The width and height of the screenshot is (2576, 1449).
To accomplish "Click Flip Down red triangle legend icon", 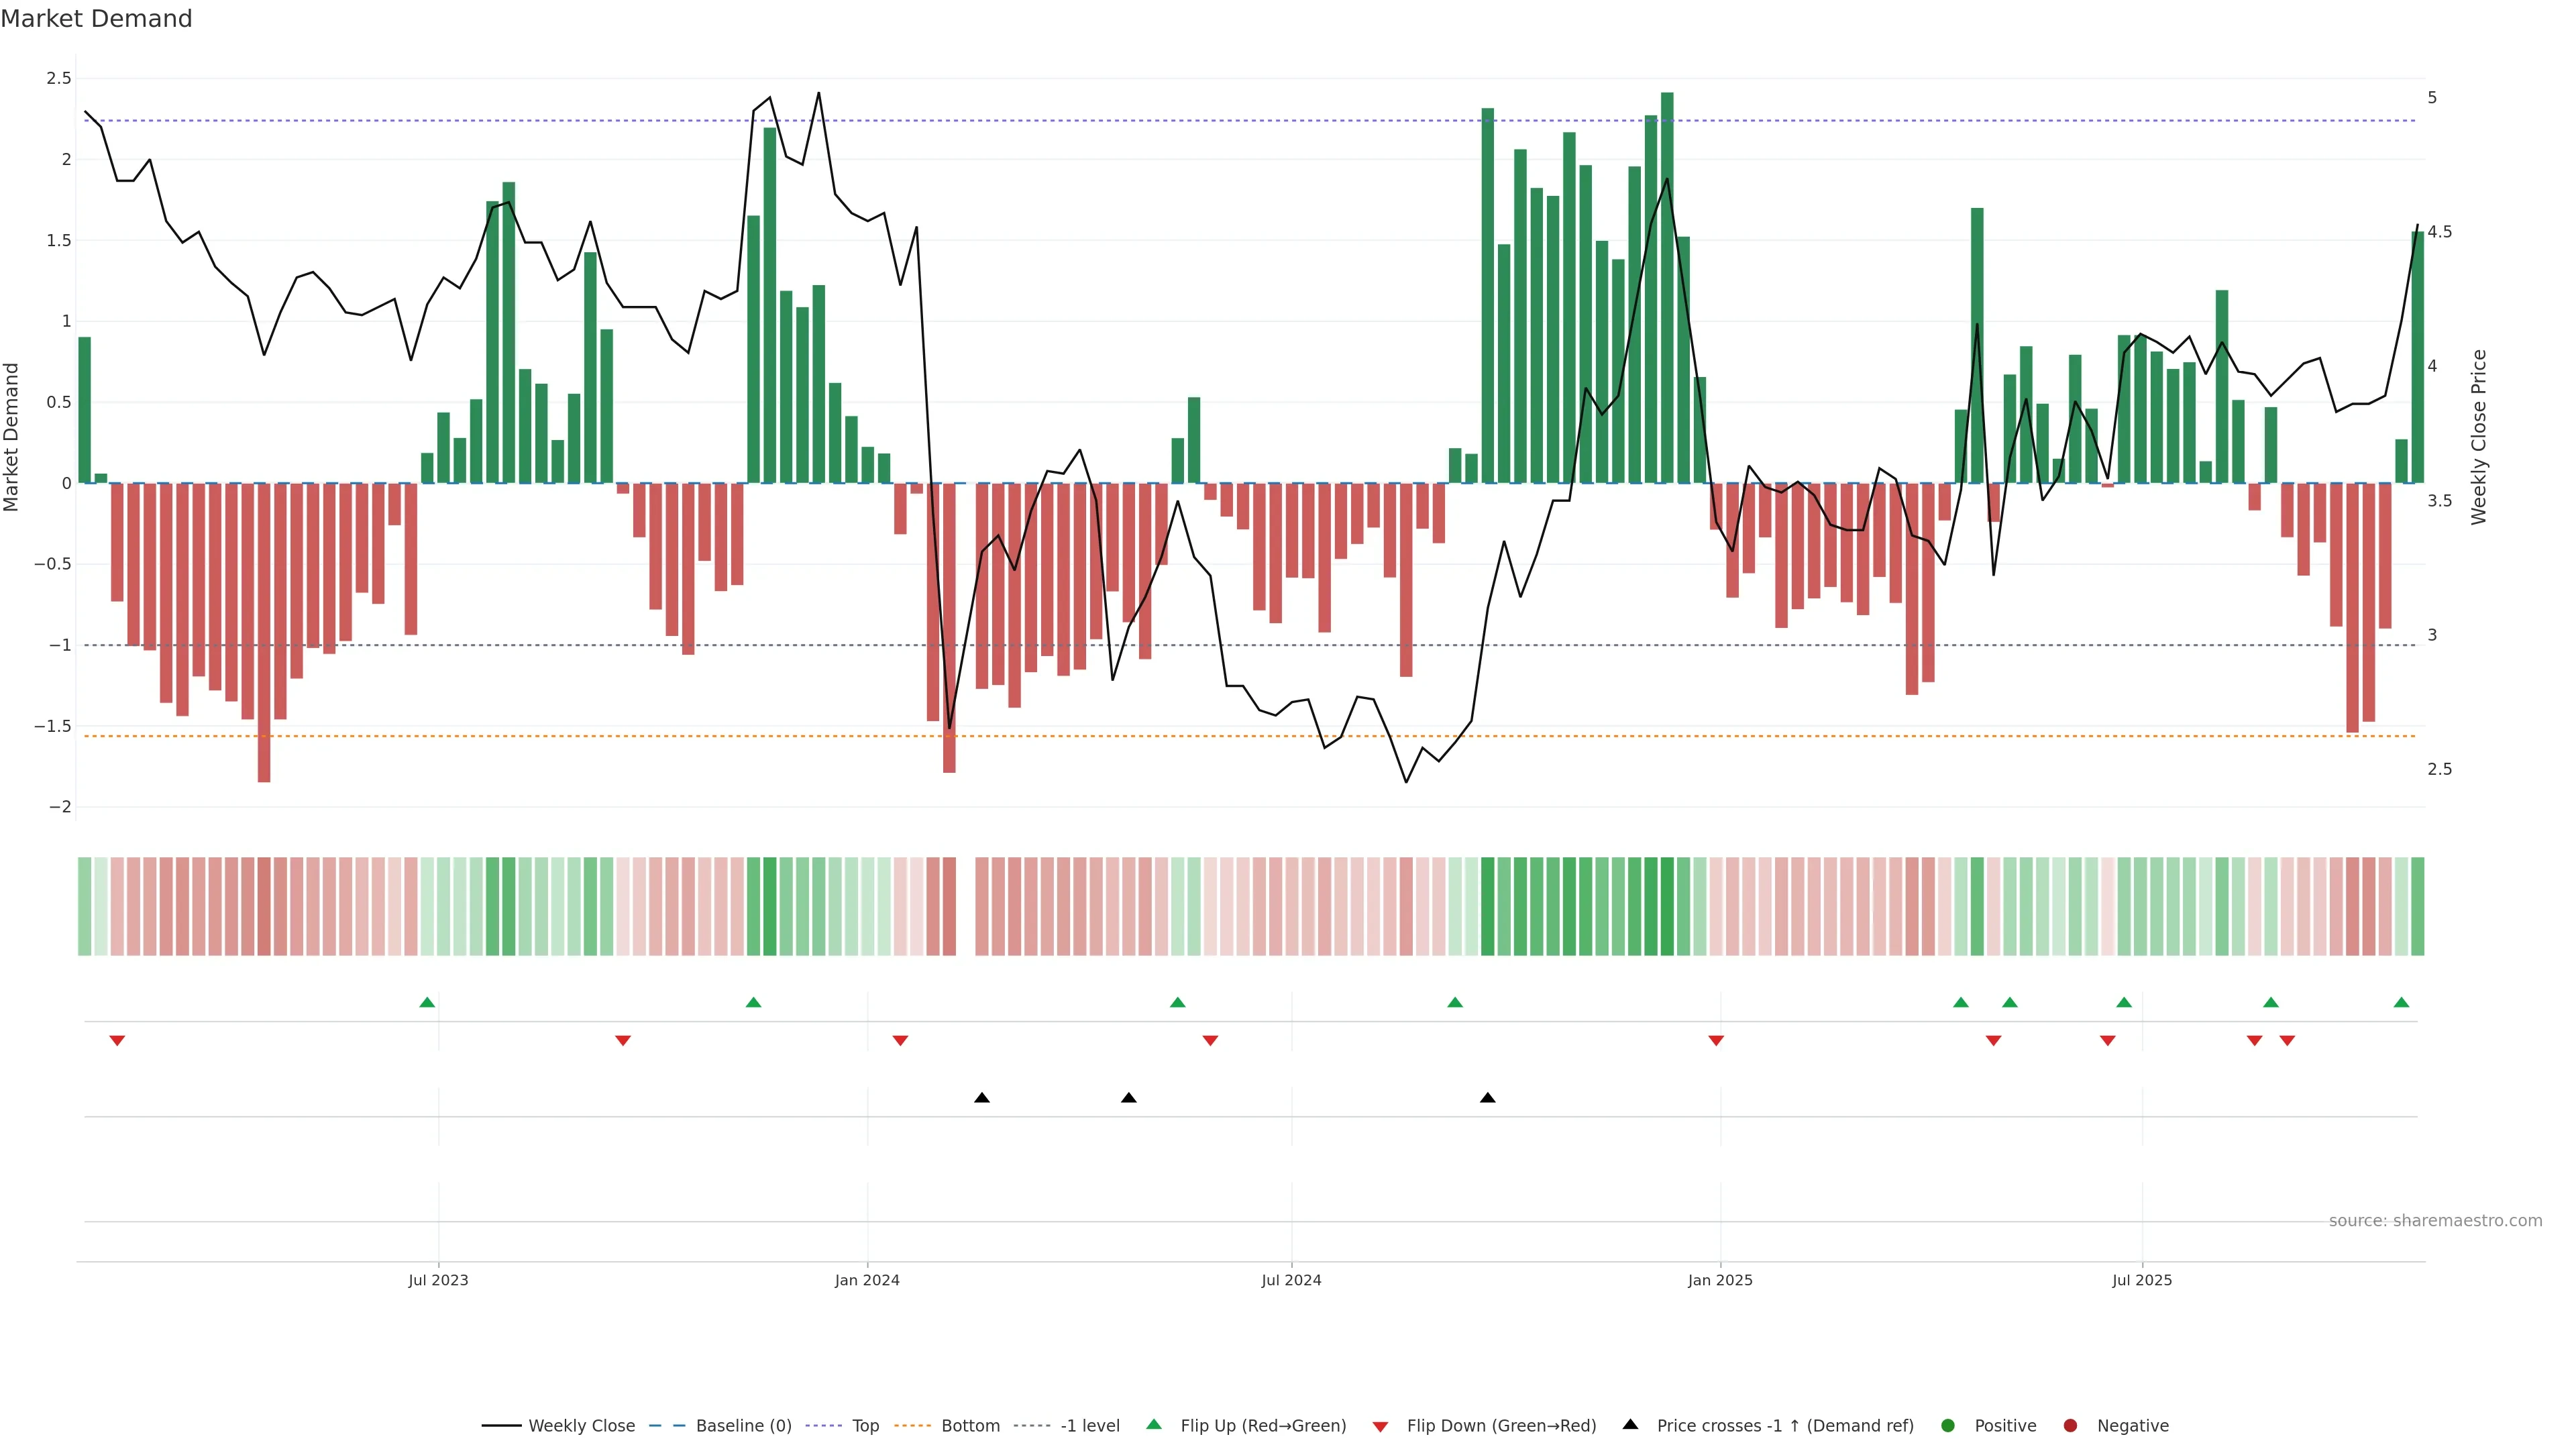I will coord(1380,1427).
